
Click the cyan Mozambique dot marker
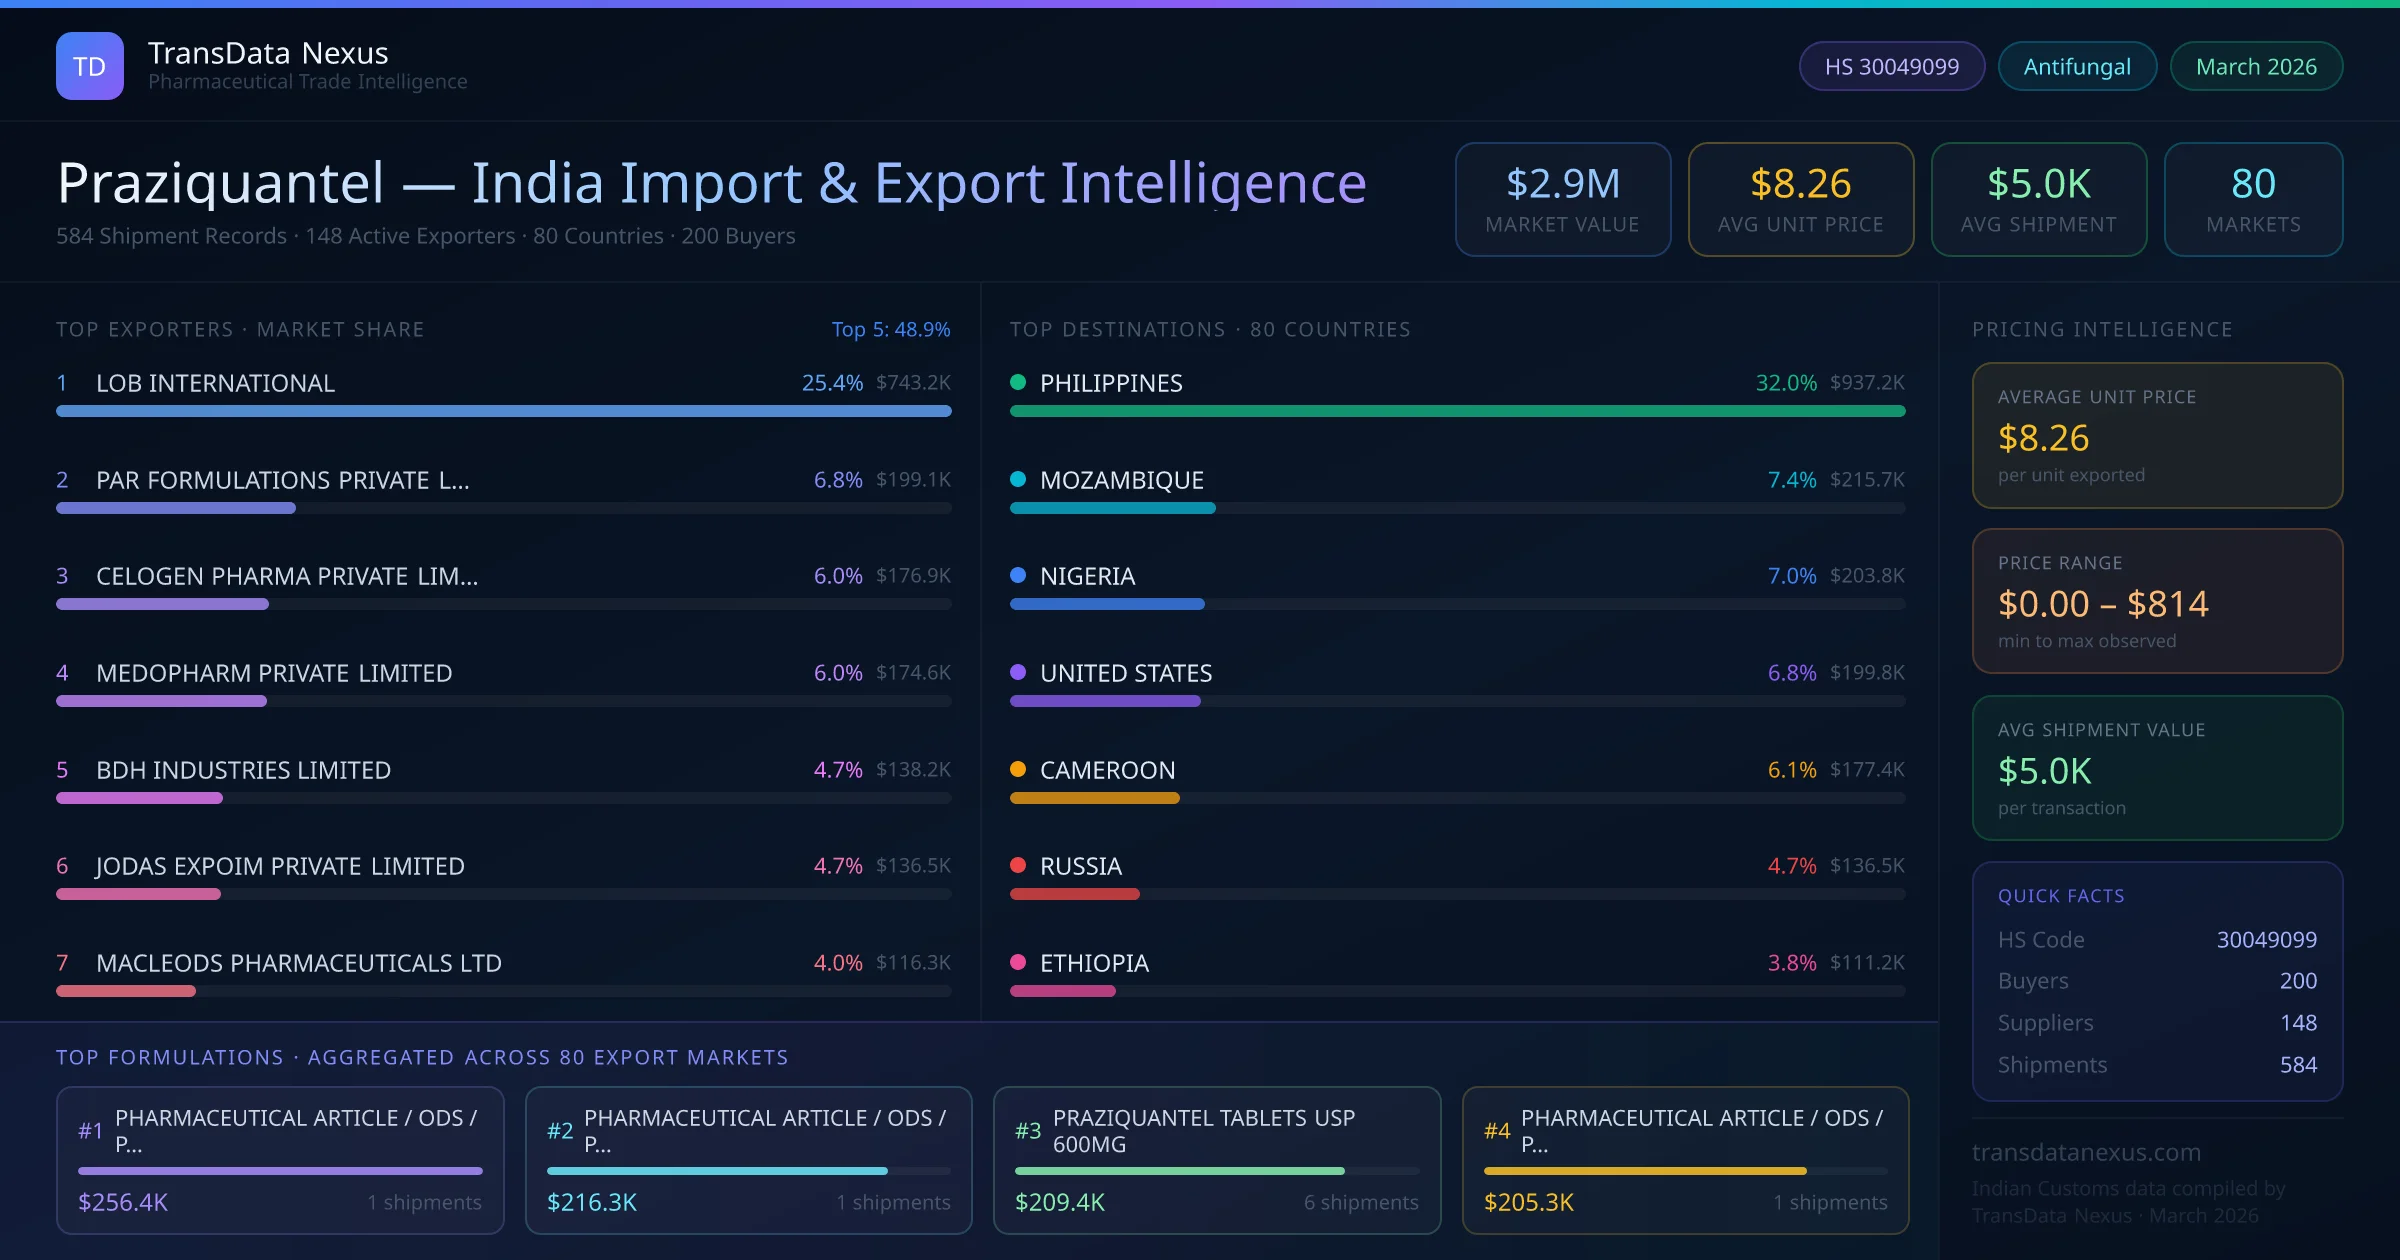pos(1018,479)
